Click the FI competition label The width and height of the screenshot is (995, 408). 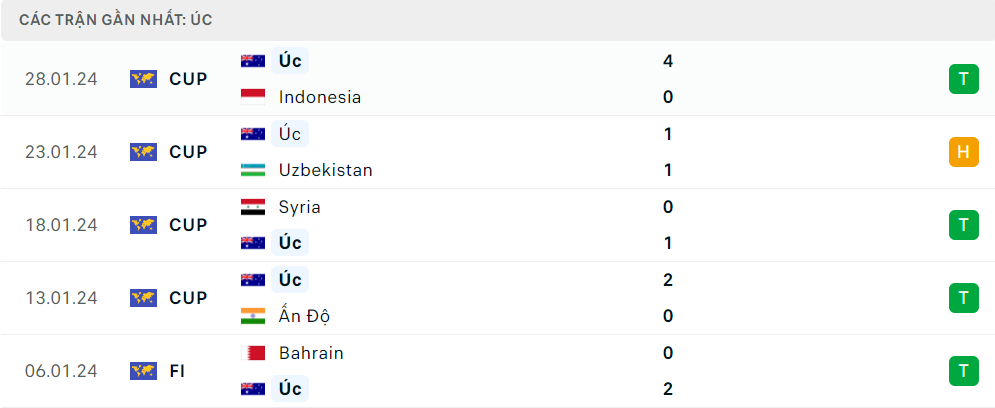tap(177, 371)
